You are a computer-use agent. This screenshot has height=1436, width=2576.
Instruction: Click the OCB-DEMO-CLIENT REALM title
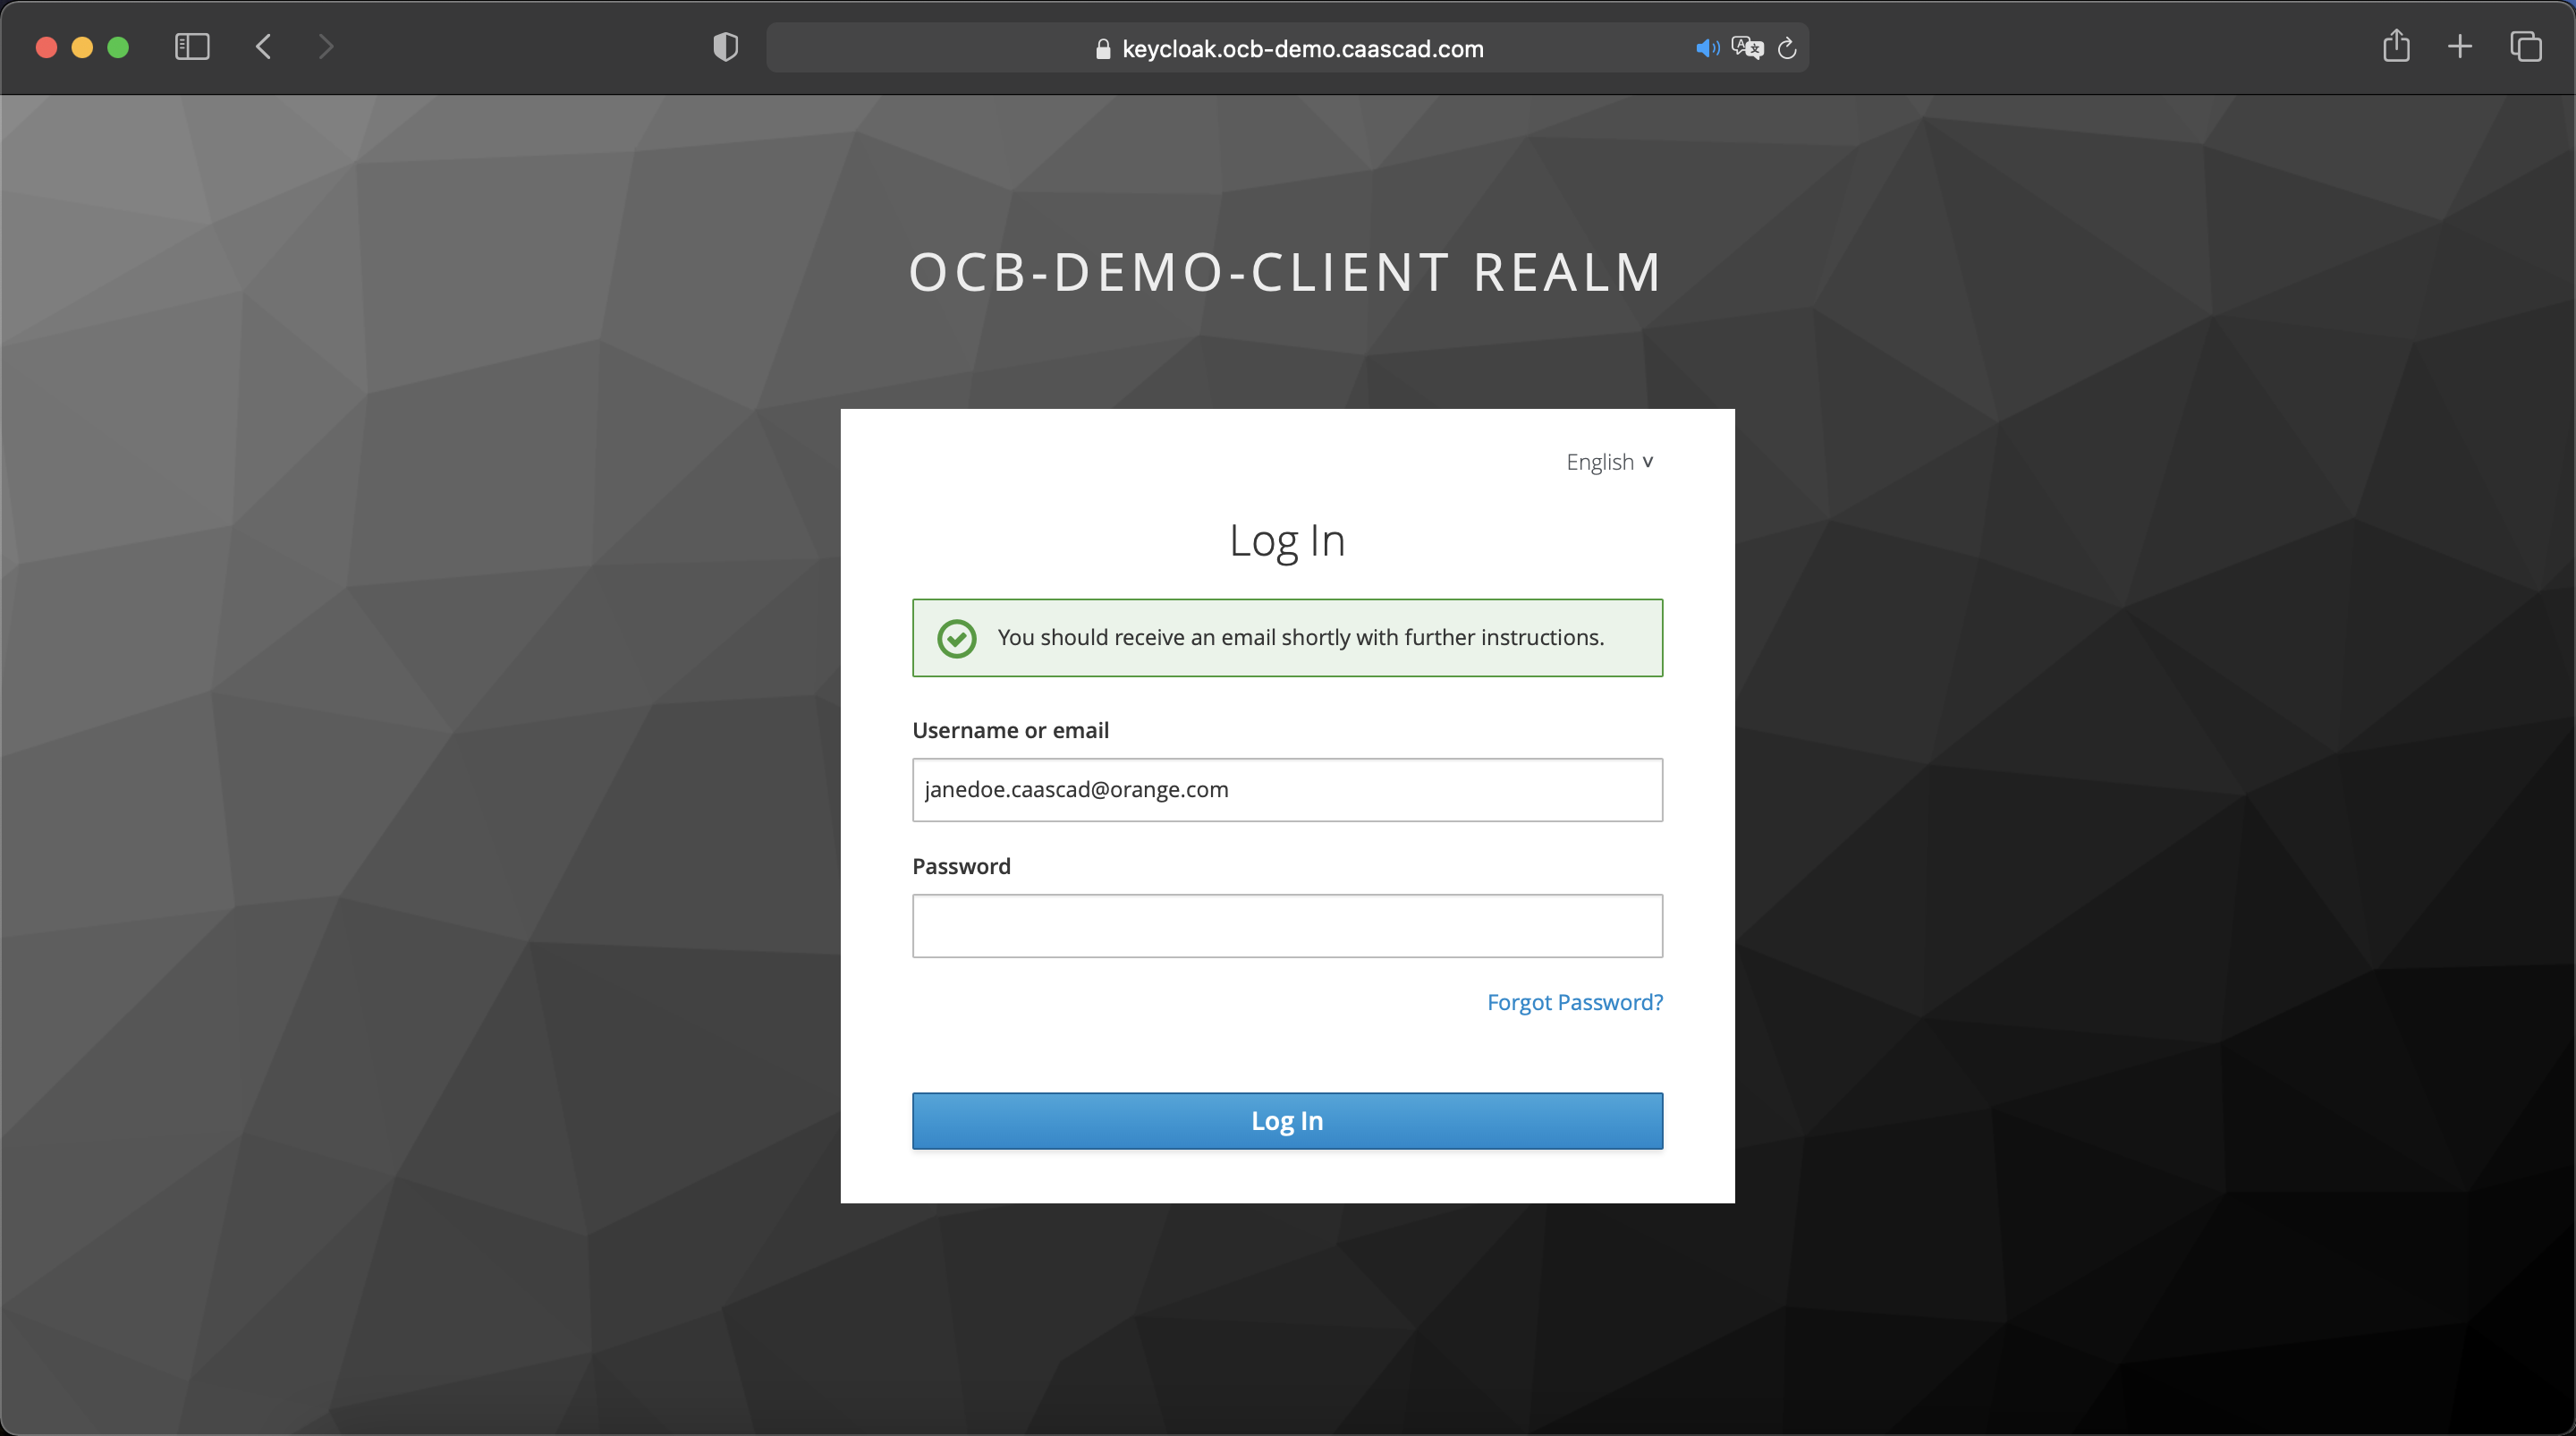pos(1286,272)
